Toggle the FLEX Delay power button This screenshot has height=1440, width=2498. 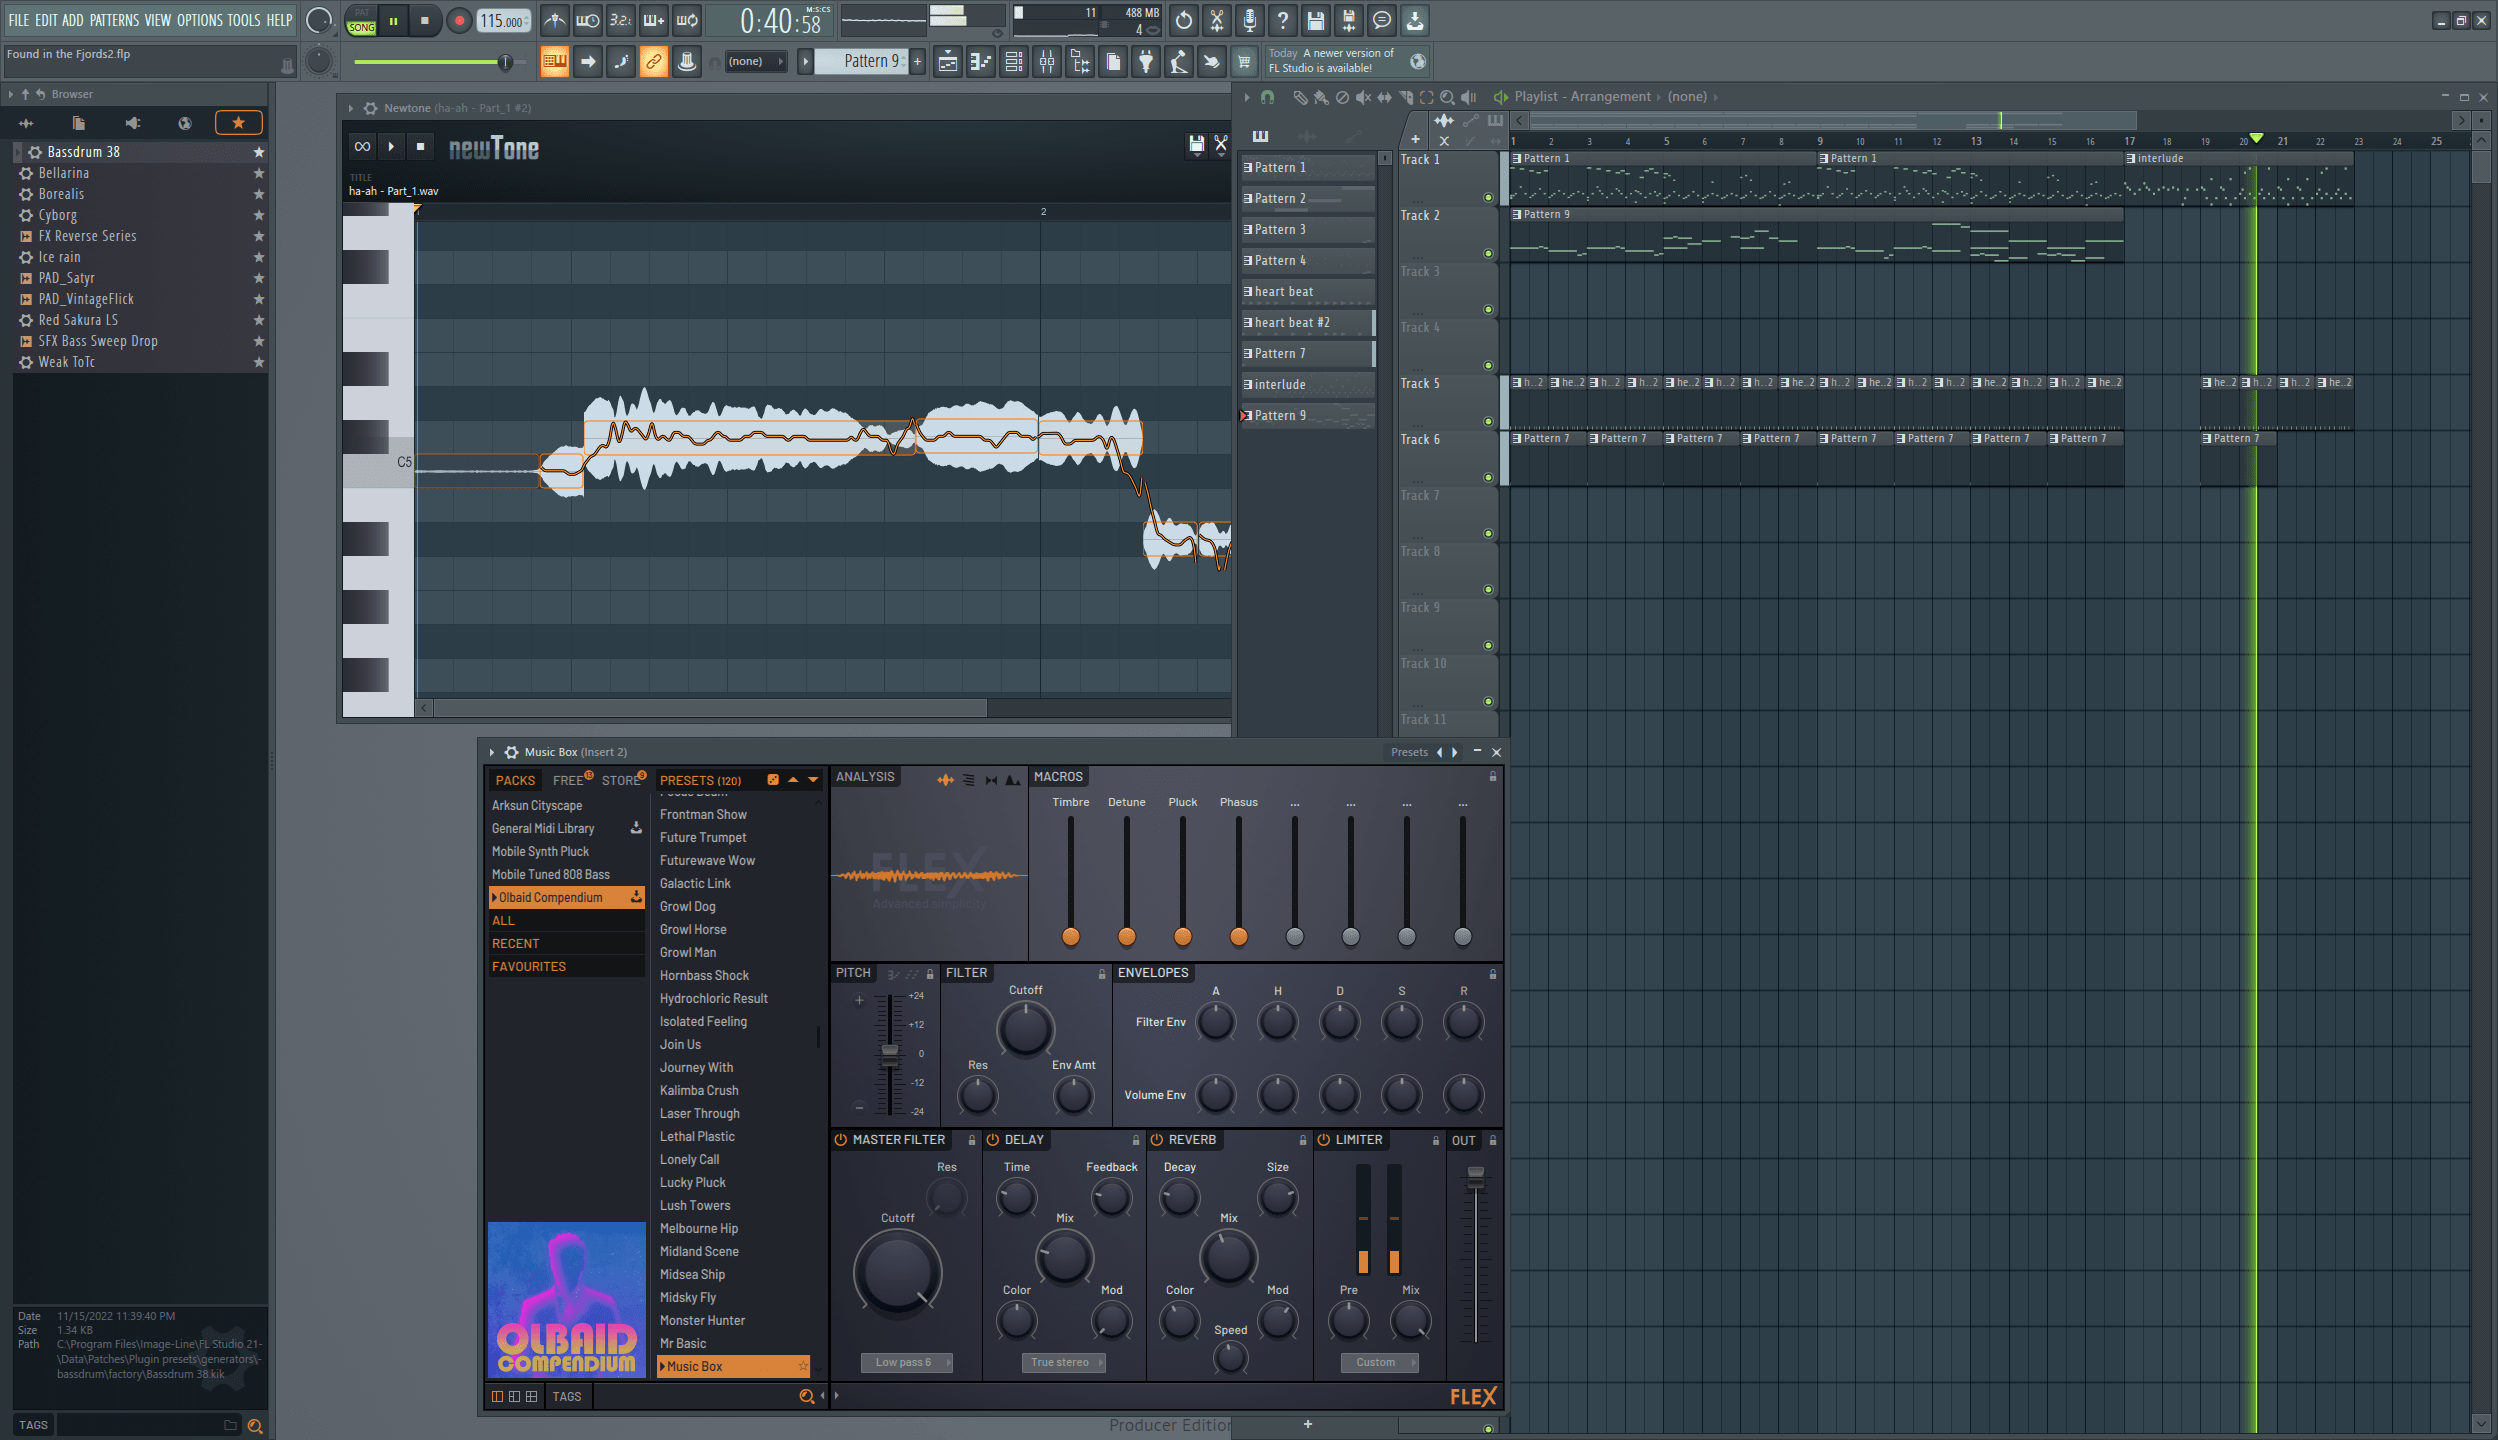tap(993, 1140)
